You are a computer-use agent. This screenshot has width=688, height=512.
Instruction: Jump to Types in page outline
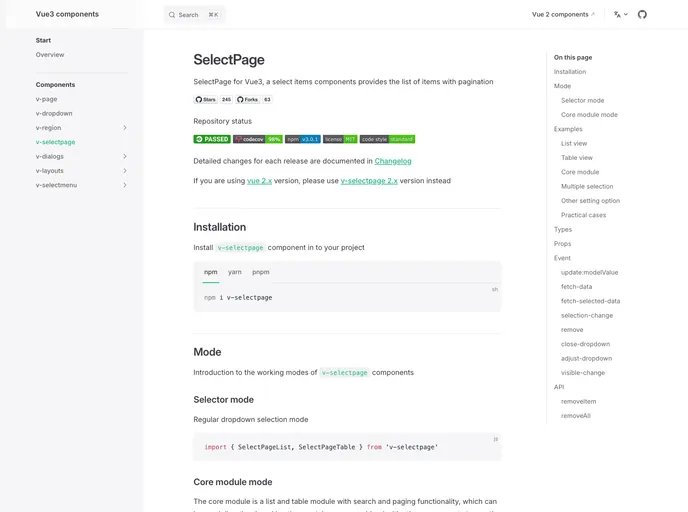click(x=563, y=229)
